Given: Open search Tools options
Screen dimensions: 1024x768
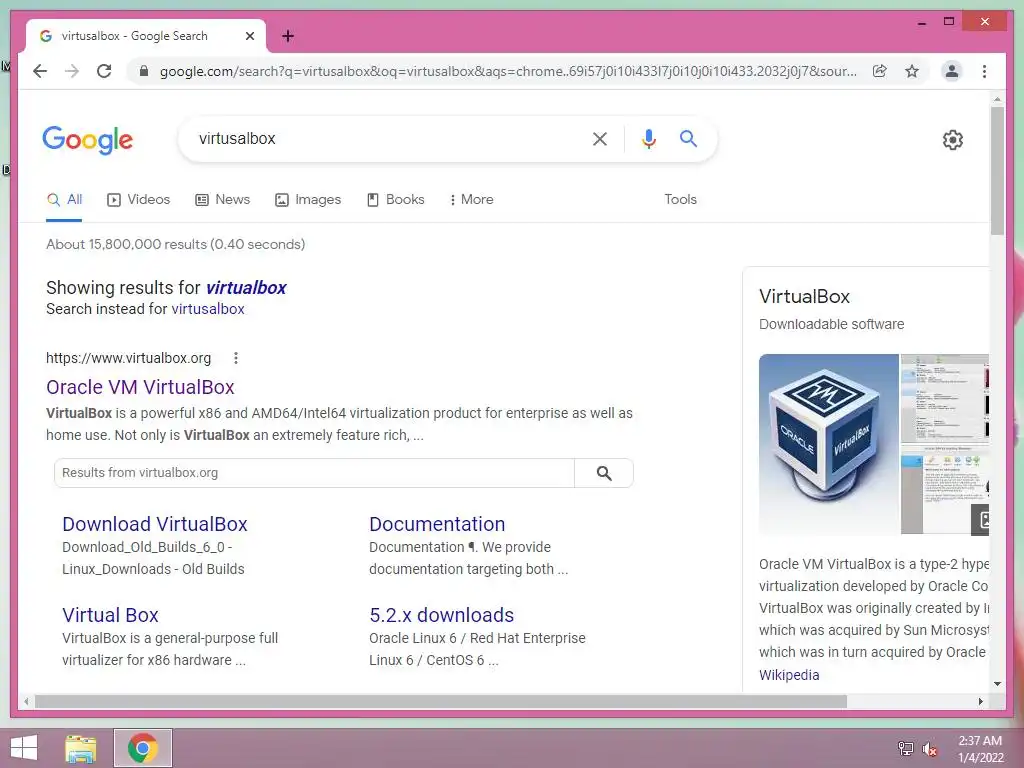Looking at the screenshot, I should pos(680,200).
